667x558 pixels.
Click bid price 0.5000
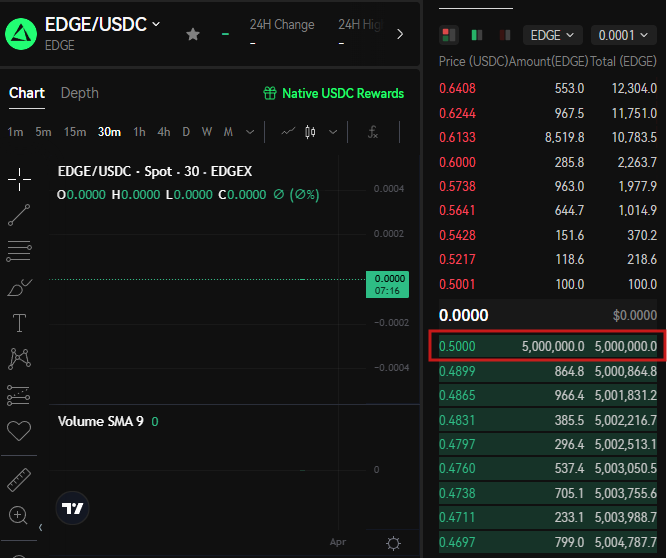[x=457, y=346]
